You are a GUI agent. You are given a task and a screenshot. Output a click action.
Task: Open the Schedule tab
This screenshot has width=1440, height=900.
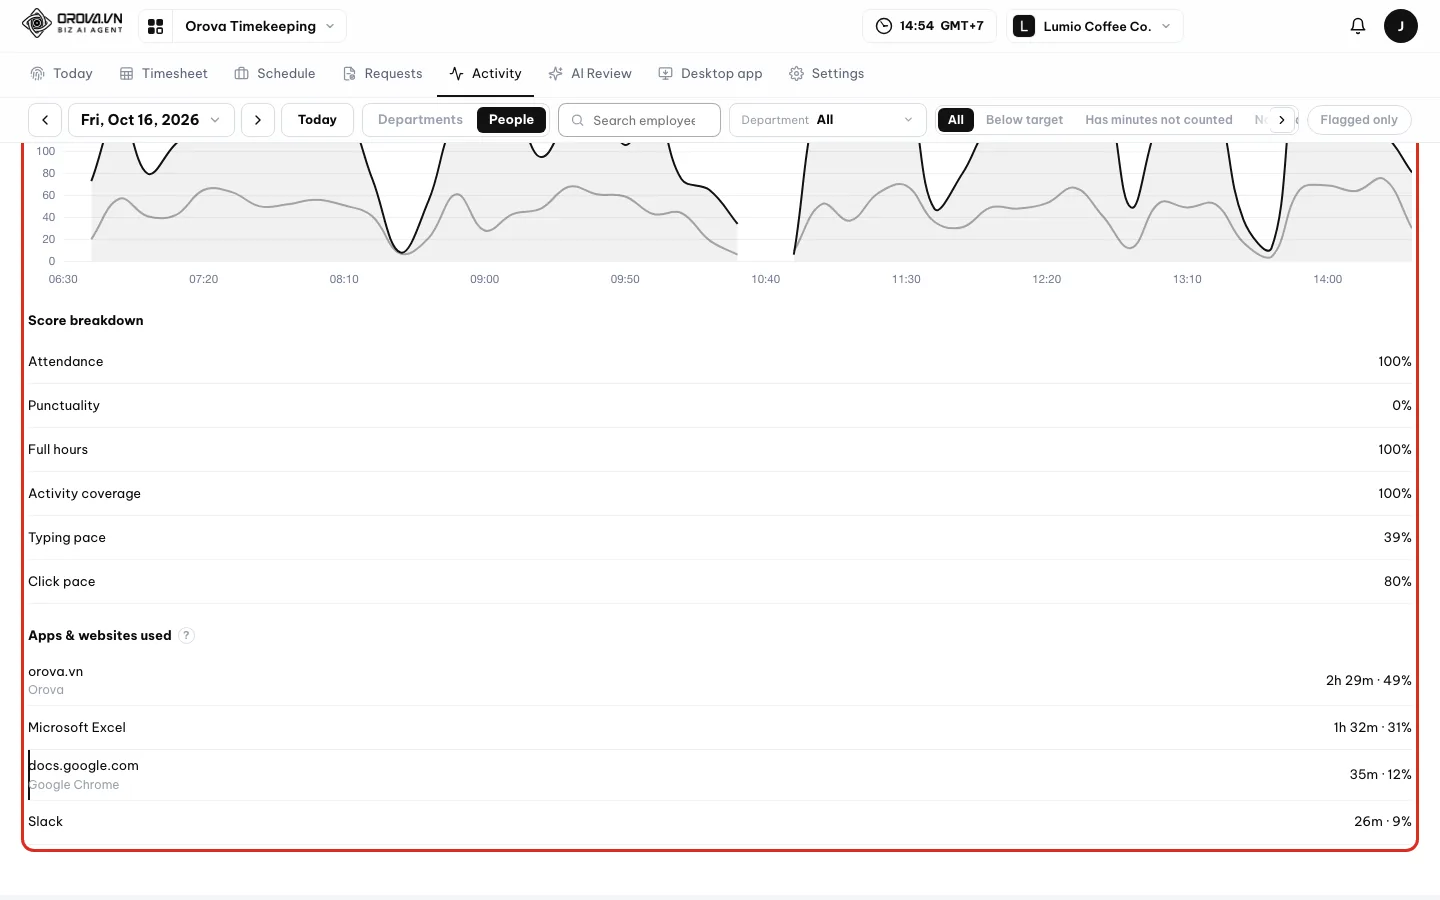[x=275, y=74]
